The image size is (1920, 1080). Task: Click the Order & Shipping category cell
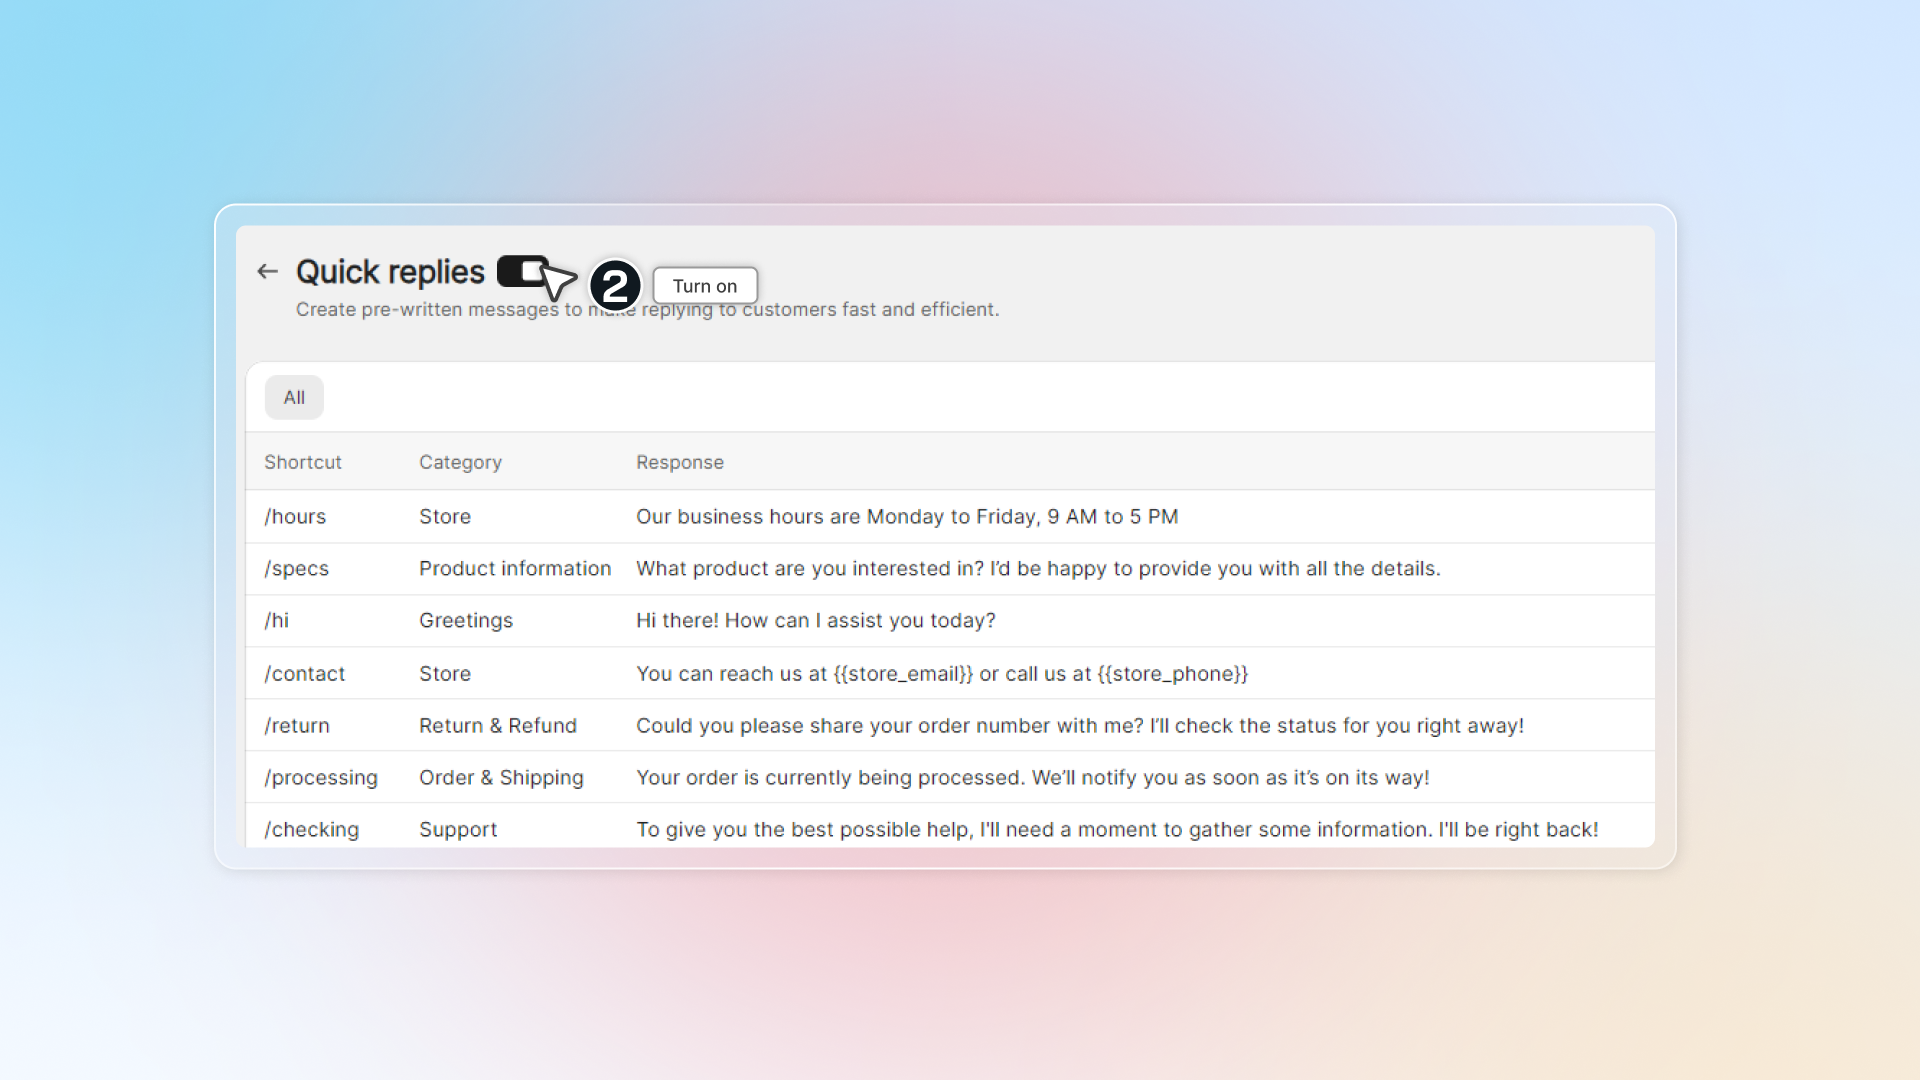(500, 777)
